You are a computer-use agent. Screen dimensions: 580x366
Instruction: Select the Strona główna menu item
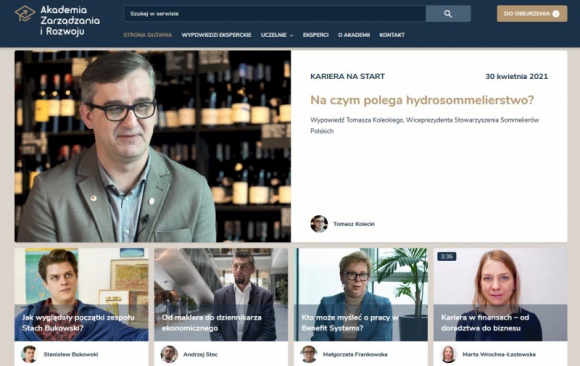pos(148,35)
